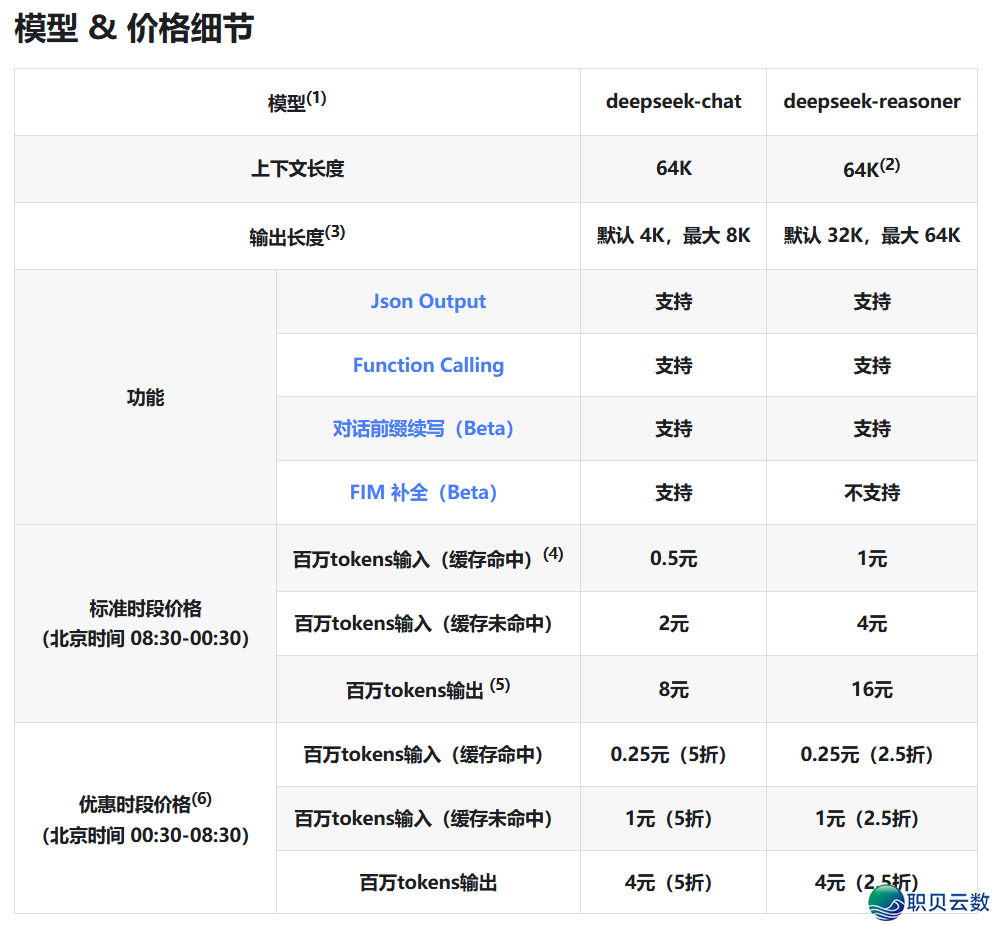Click 1元 standard-period cache-hit reasoner cell
997x927 pixels.
(872, 558)
